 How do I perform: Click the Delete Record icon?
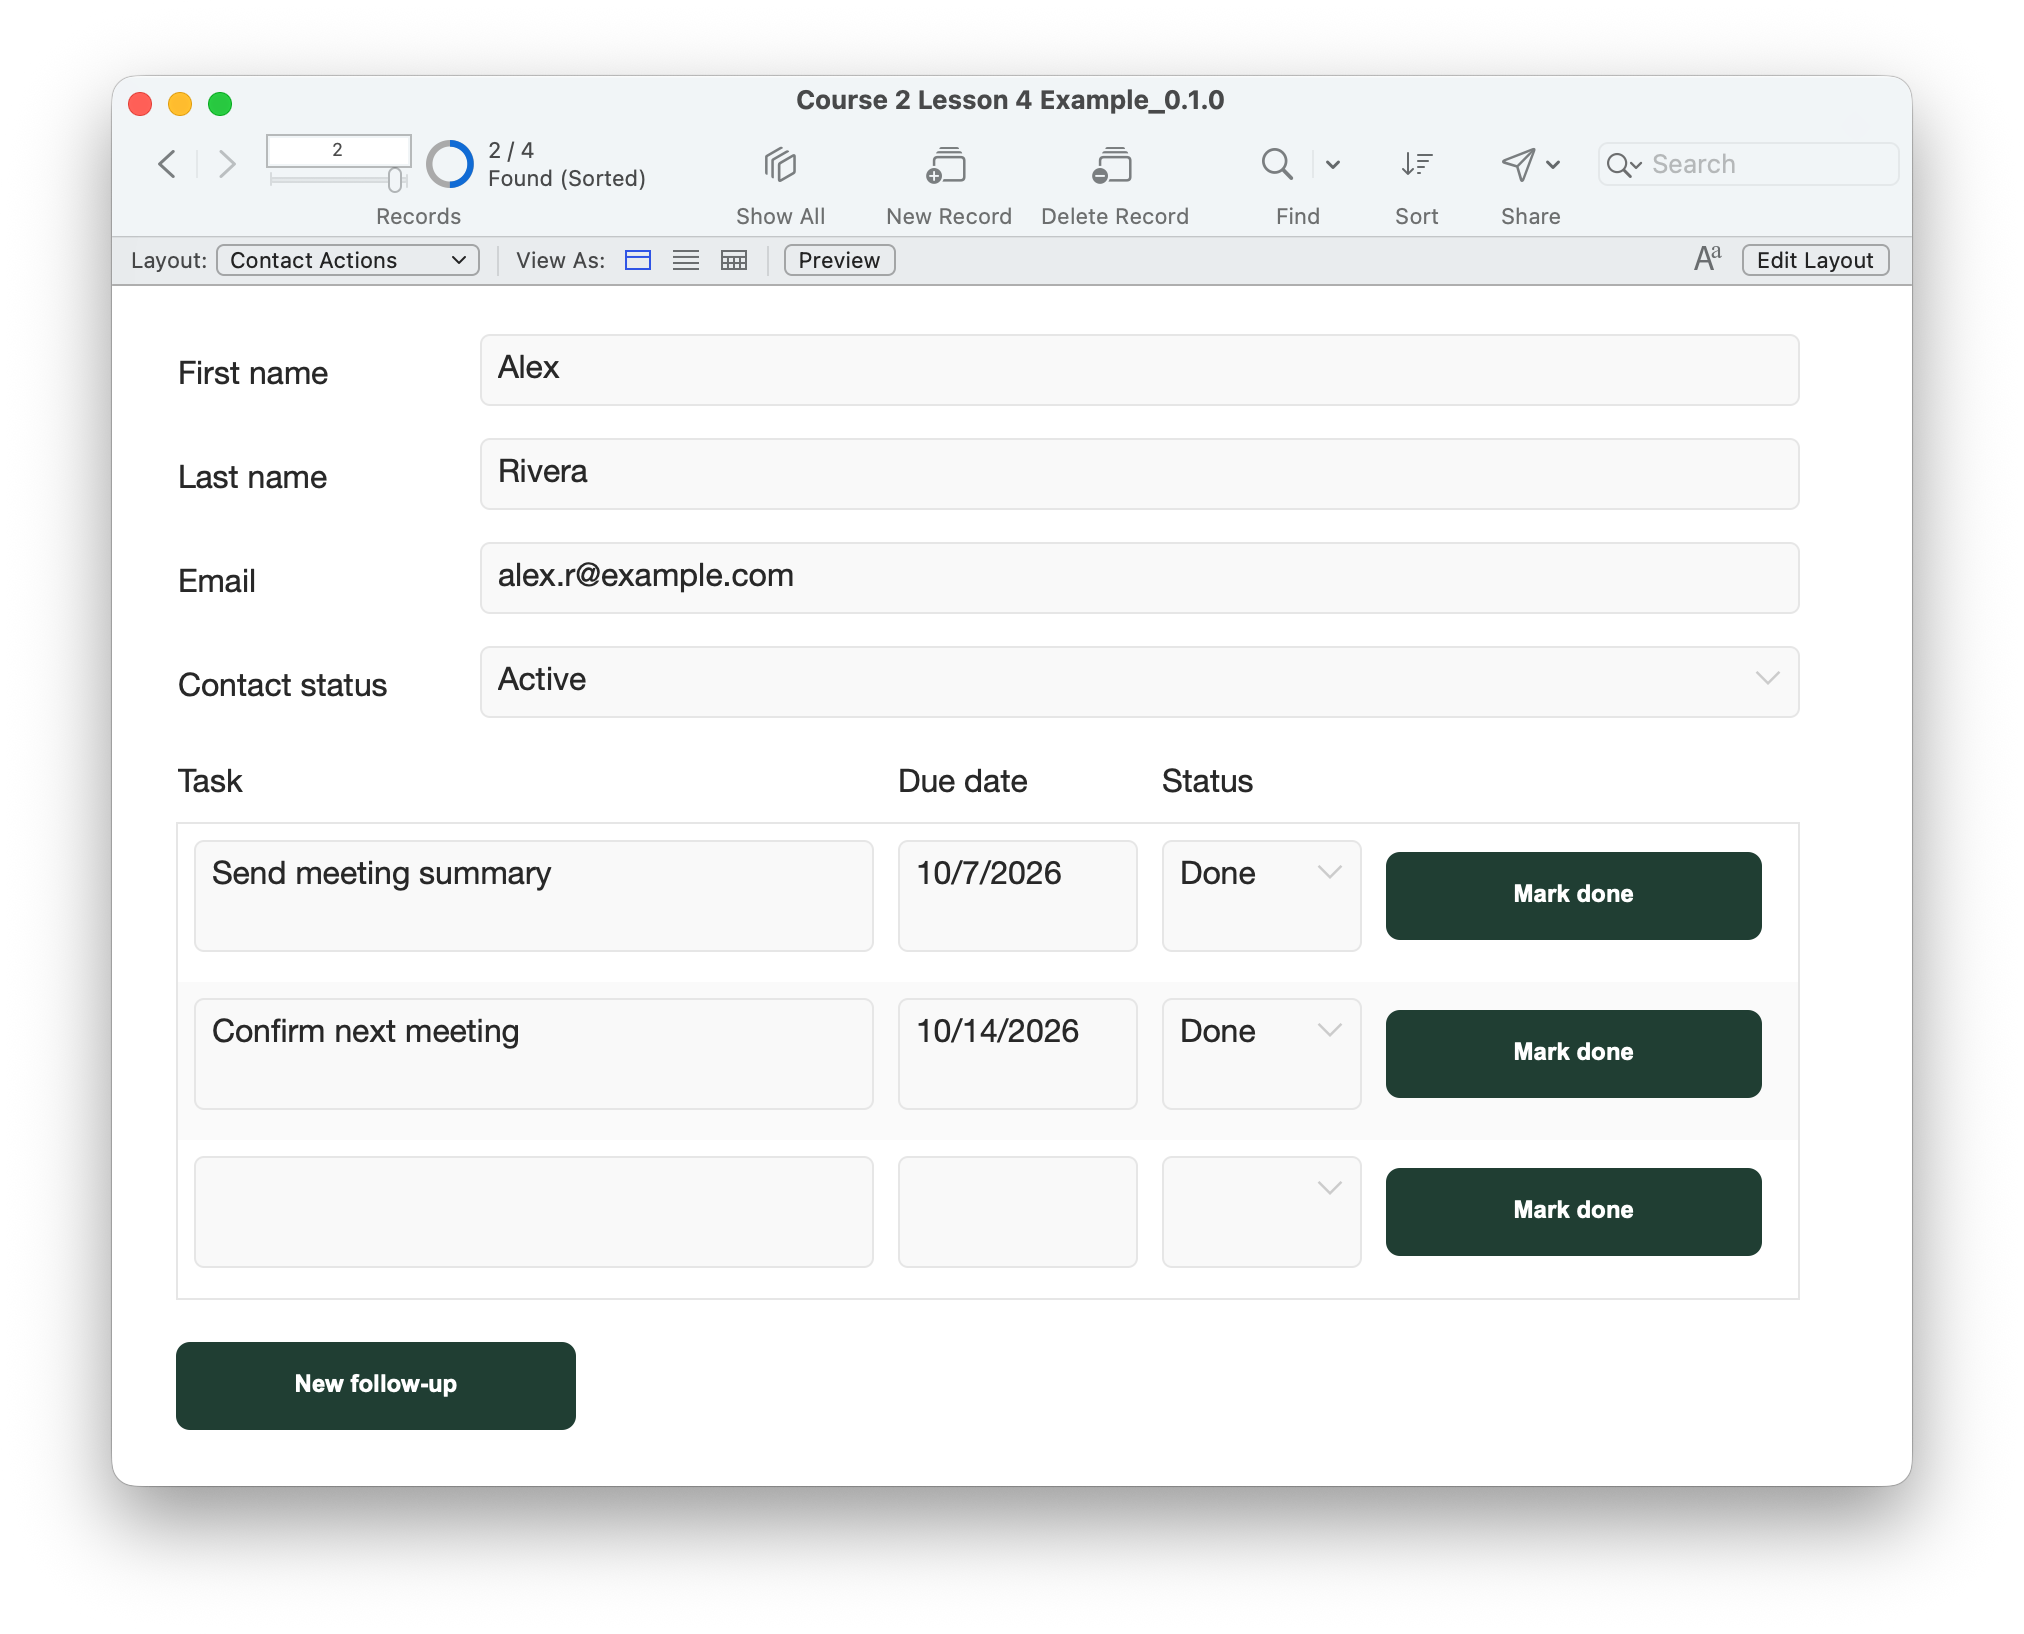[1113, 165]
